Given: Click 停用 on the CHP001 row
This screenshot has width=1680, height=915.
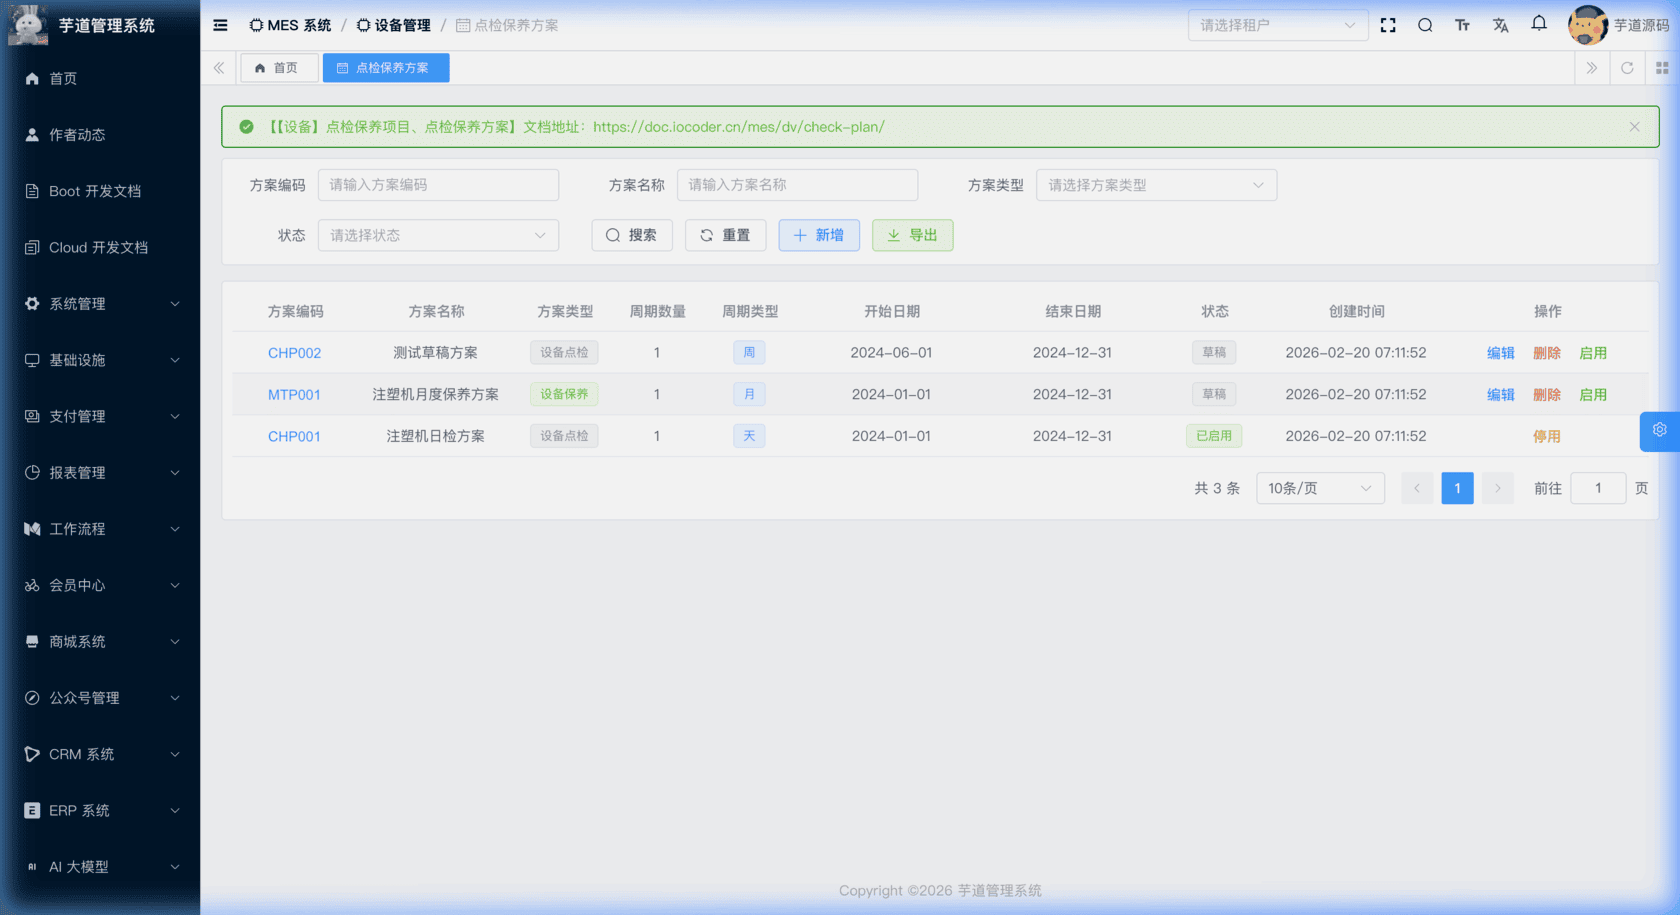Looking at the screenshot, I should (1547, 435).
